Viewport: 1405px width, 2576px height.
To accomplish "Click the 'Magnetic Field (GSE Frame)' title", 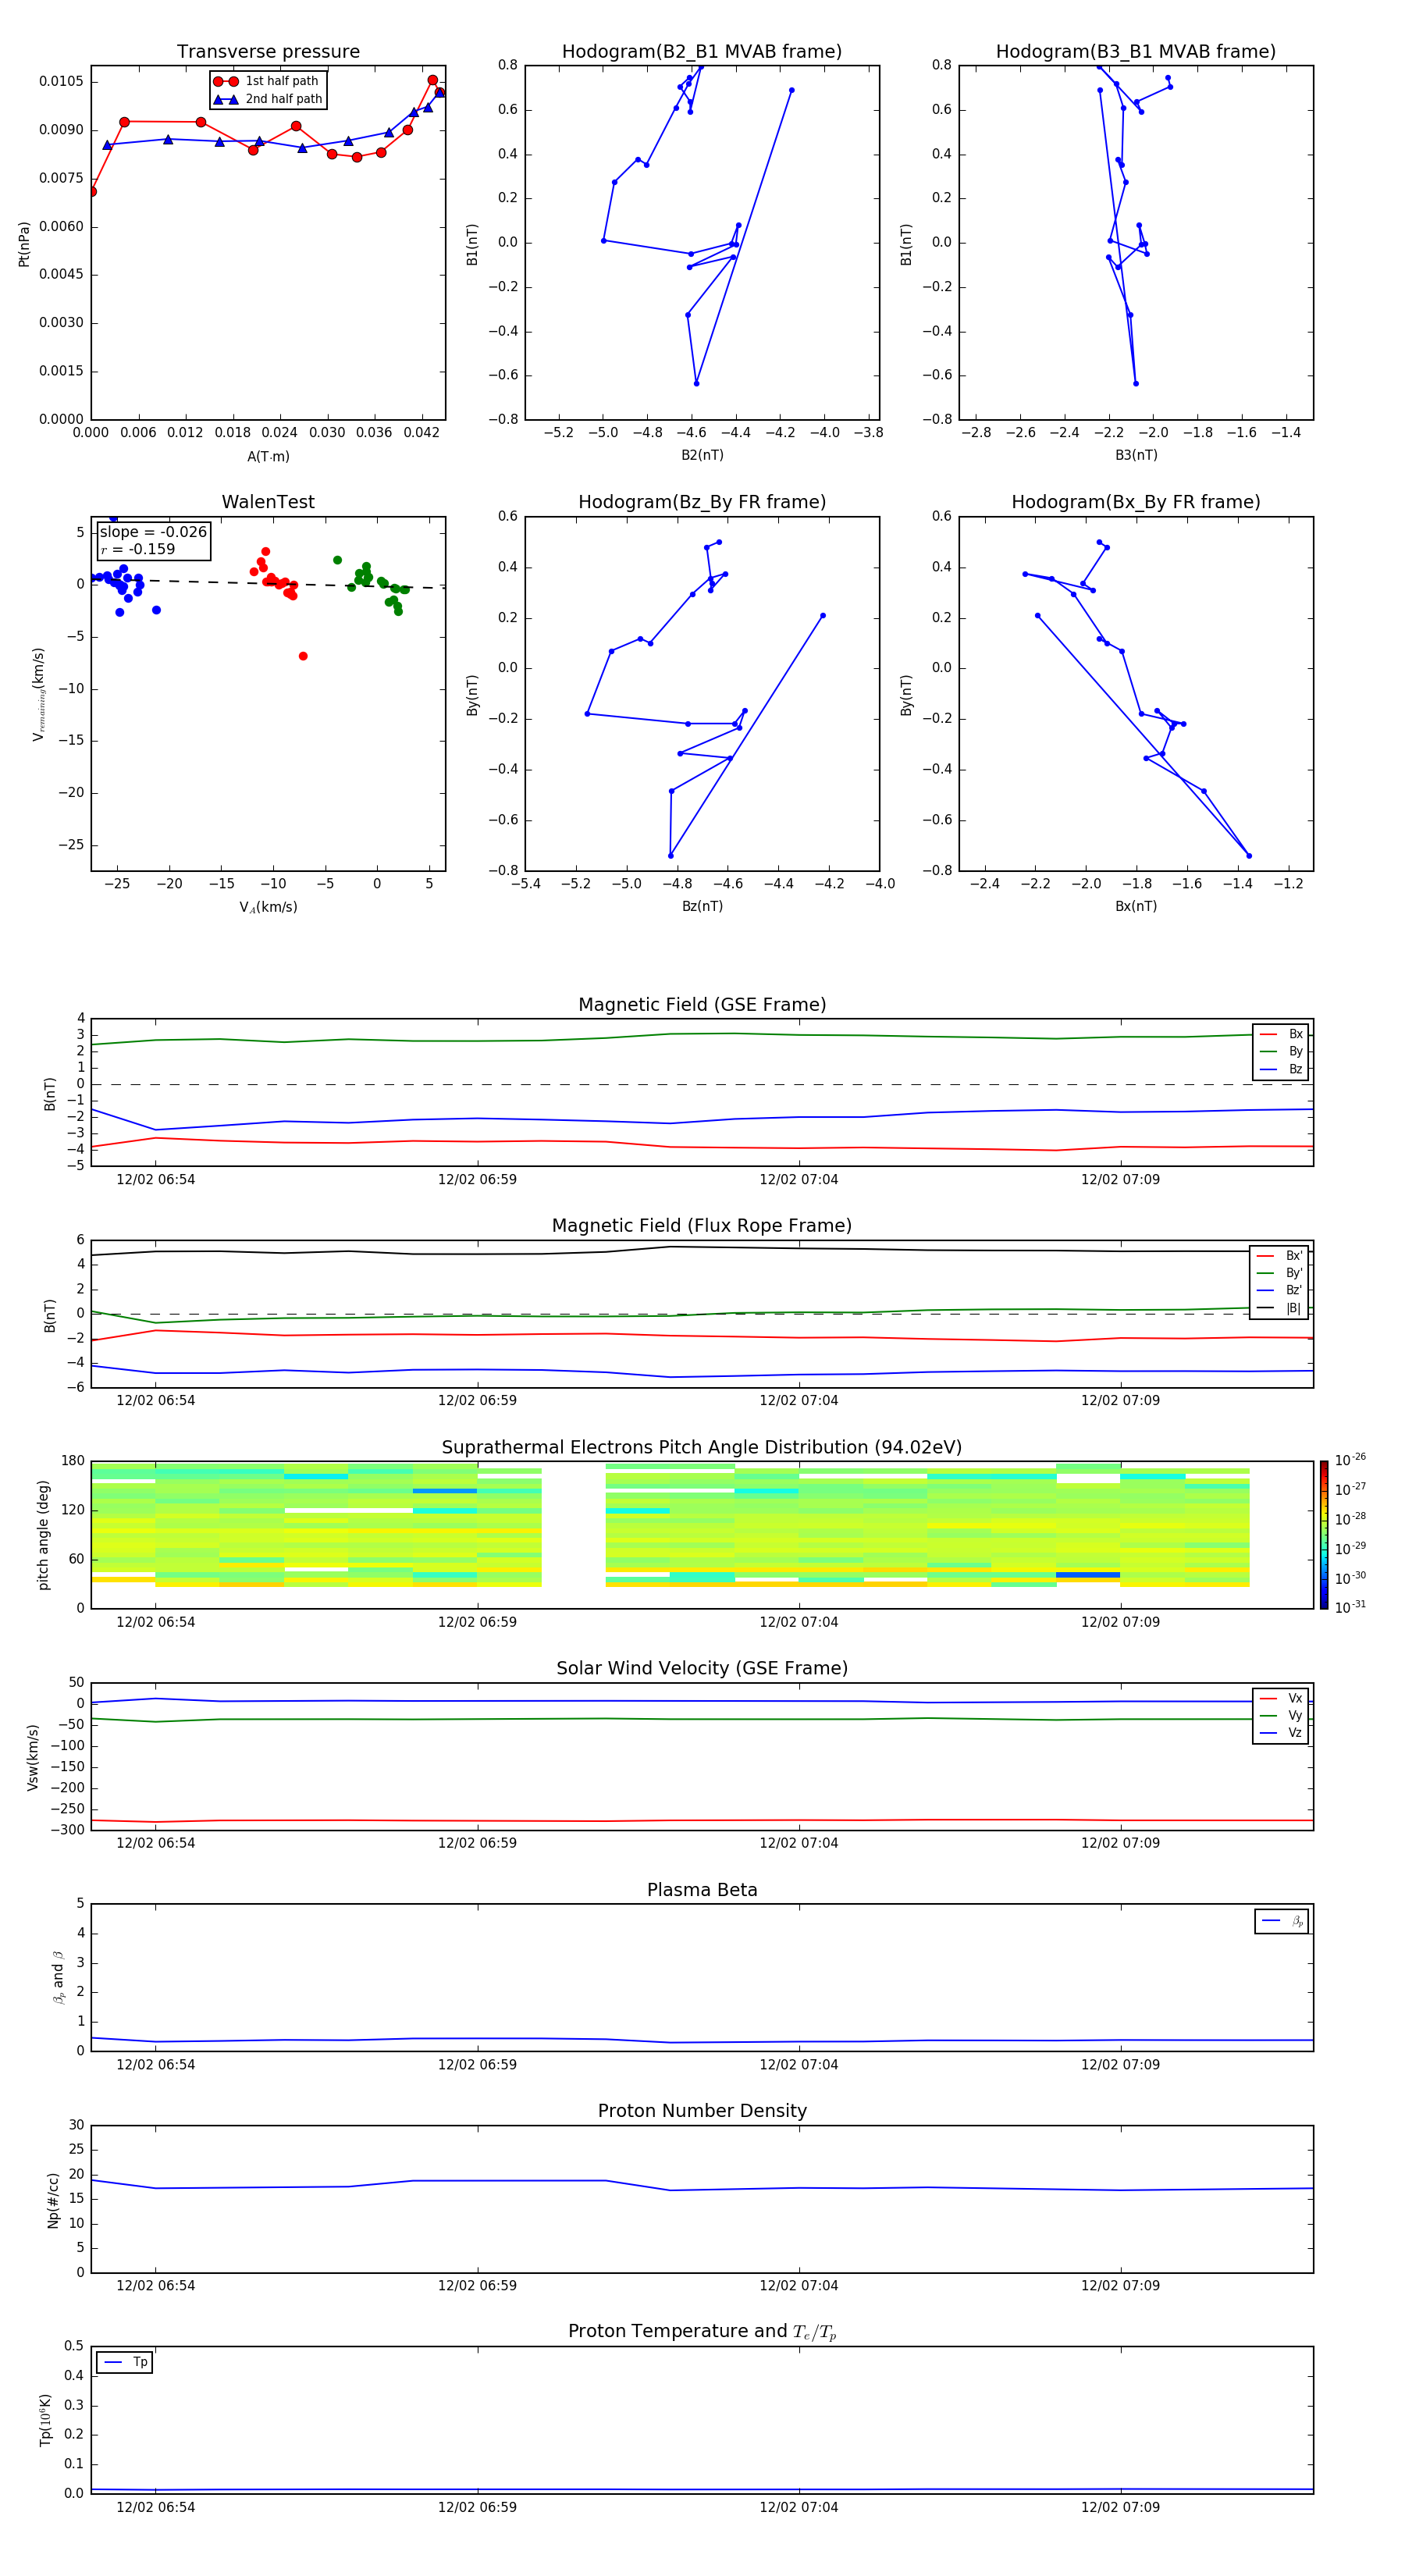I will click(x=702, y=1005).
